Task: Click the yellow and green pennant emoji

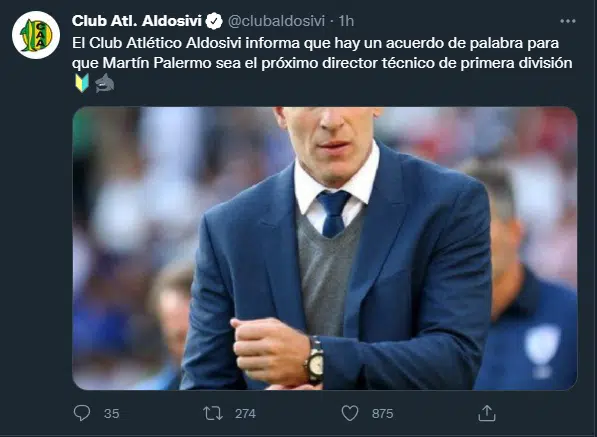Action: [x=82, y=83]
